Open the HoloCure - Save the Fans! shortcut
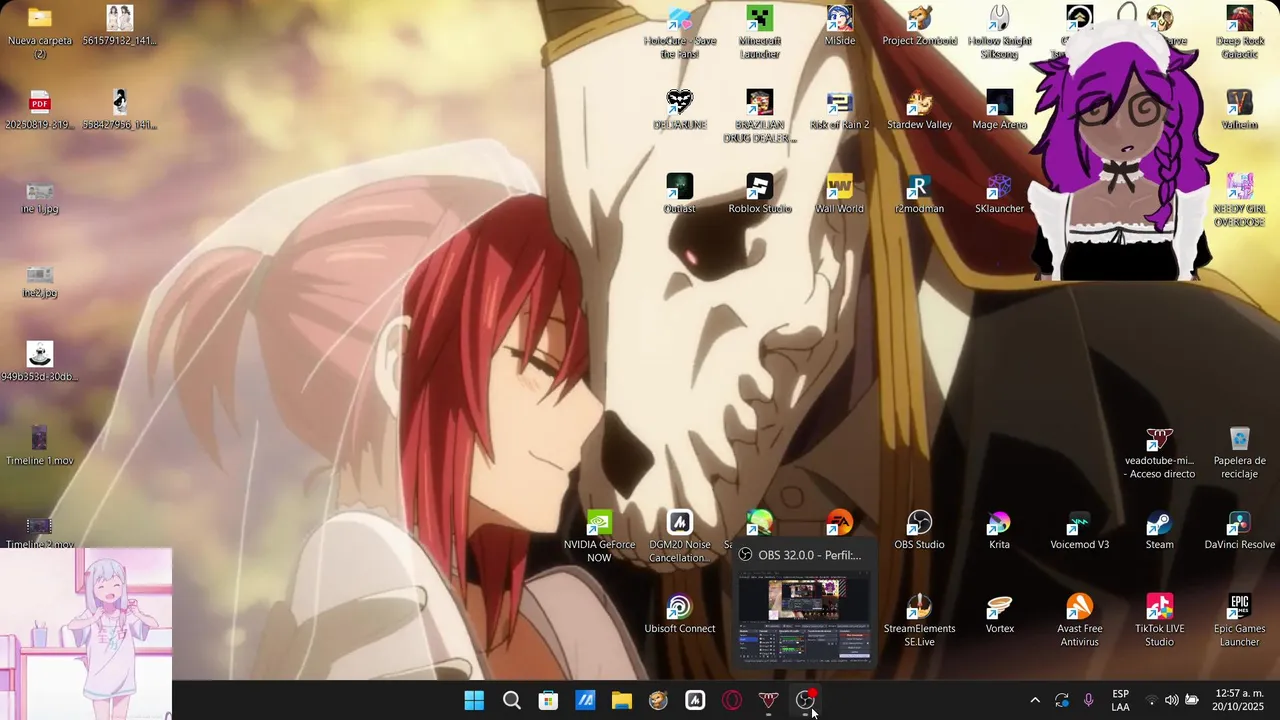Viewport: 1280px width, 720px height. [x=680, y=32]
